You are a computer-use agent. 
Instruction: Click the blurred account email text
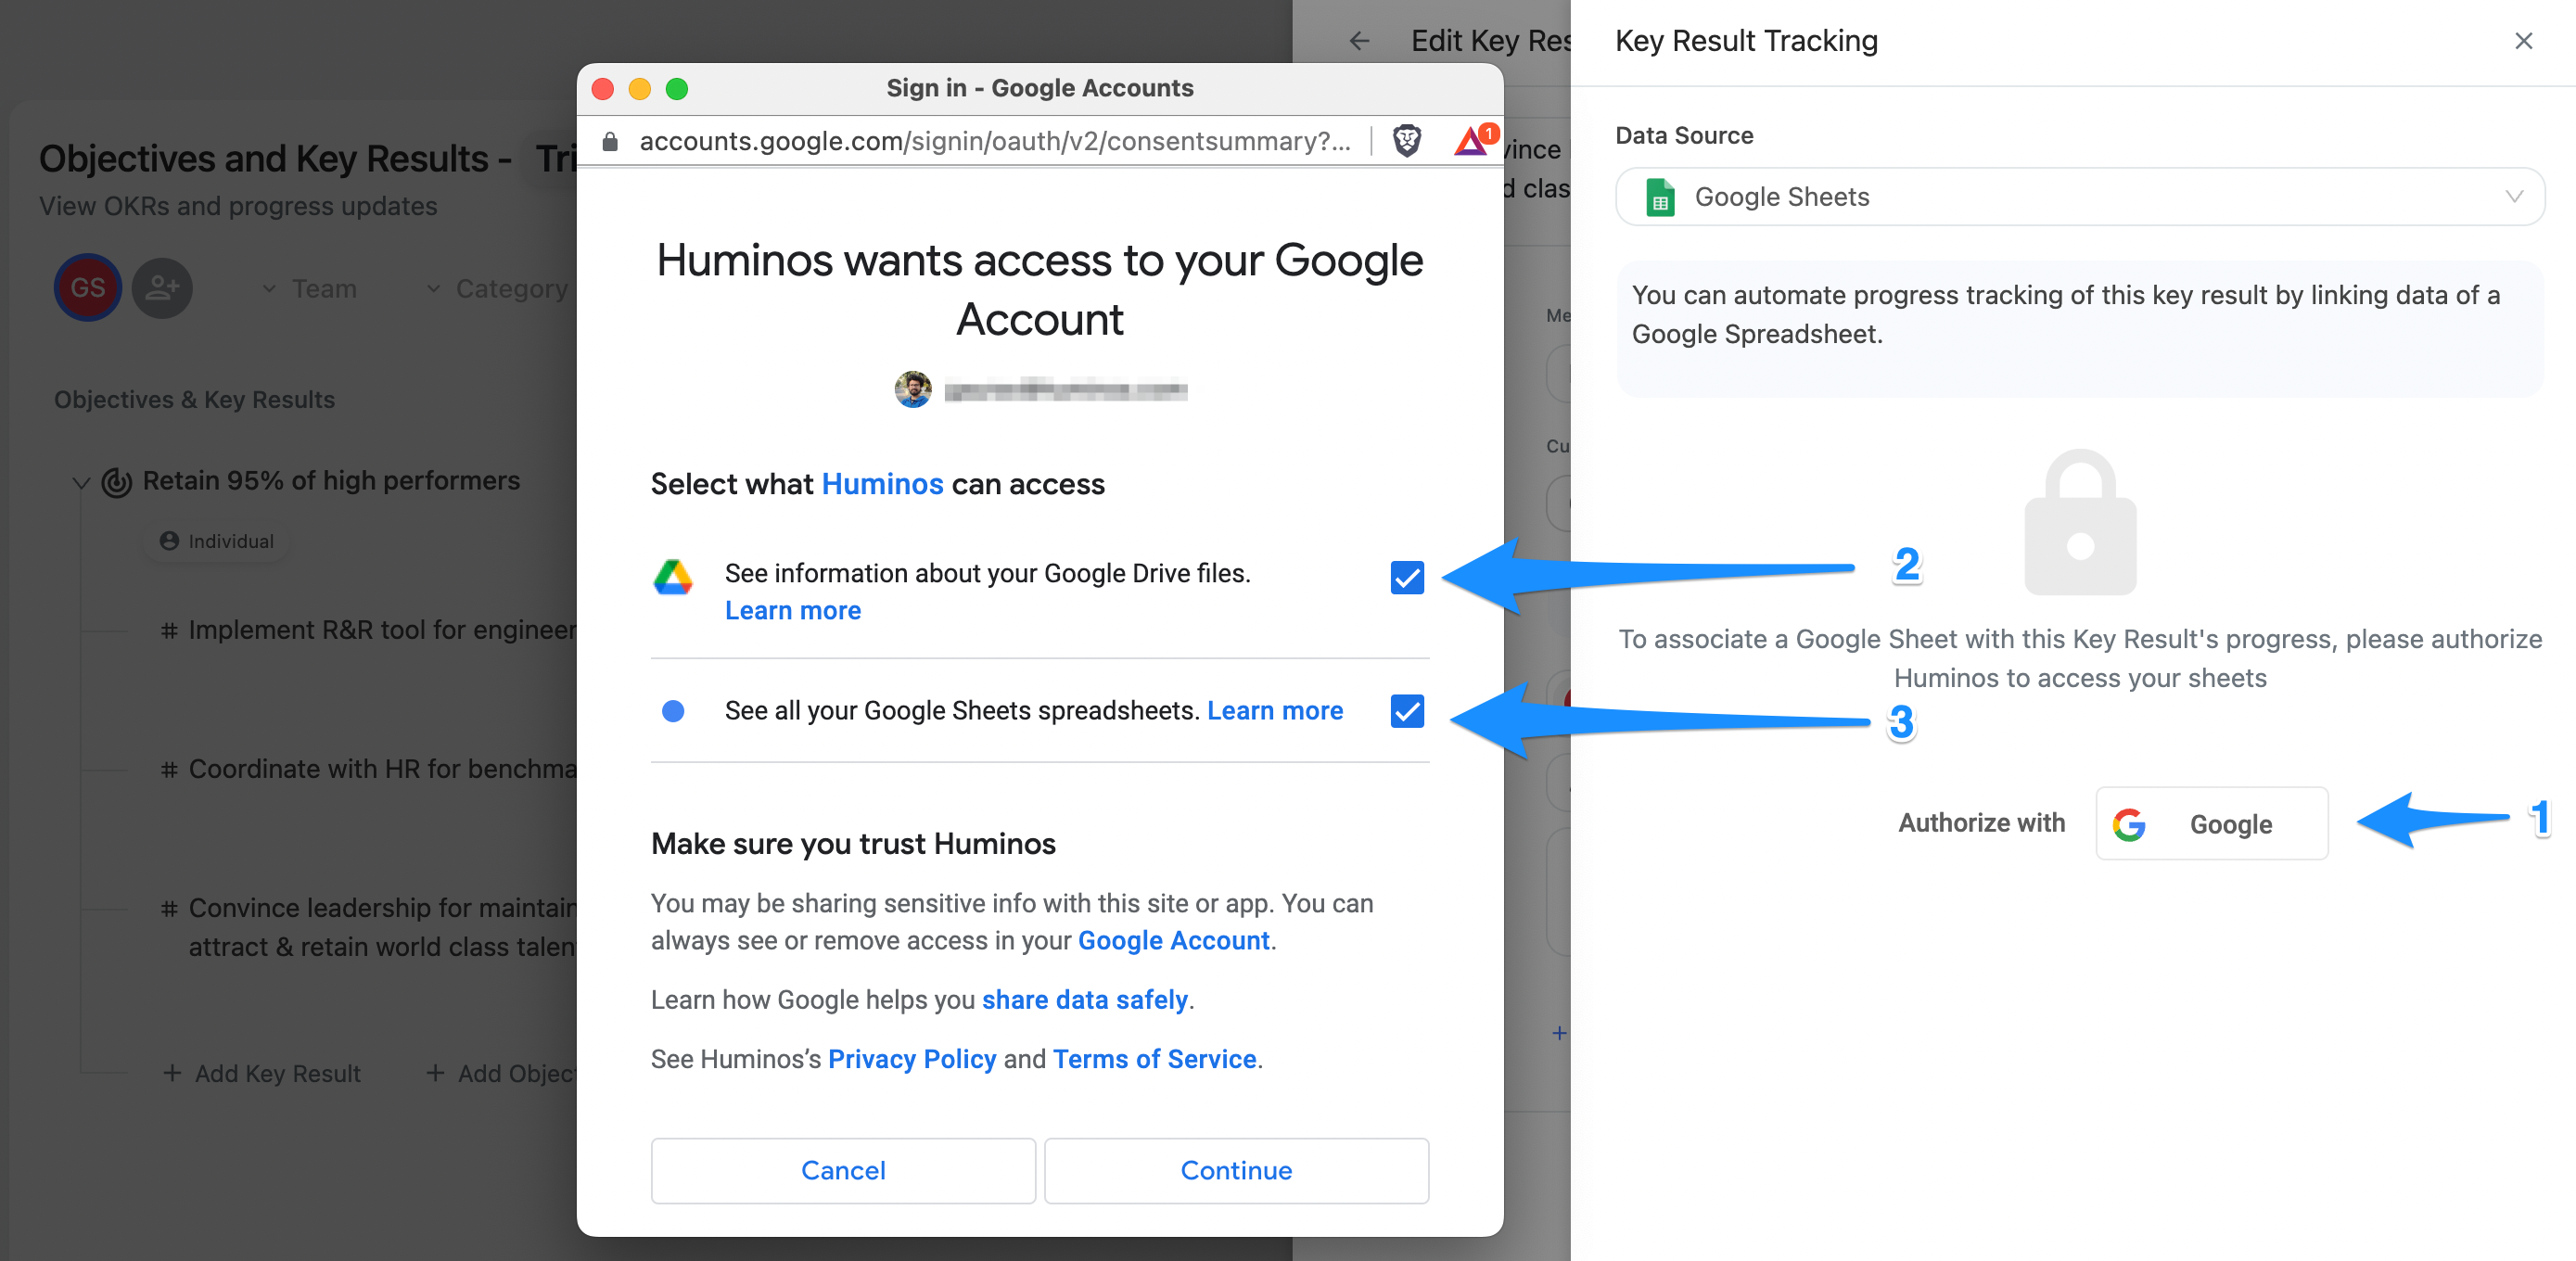point(1066,390)
